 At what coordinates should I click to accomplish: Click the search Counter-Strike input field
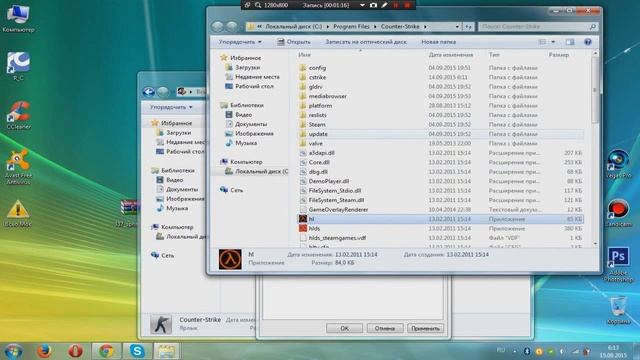coord(538,27)
